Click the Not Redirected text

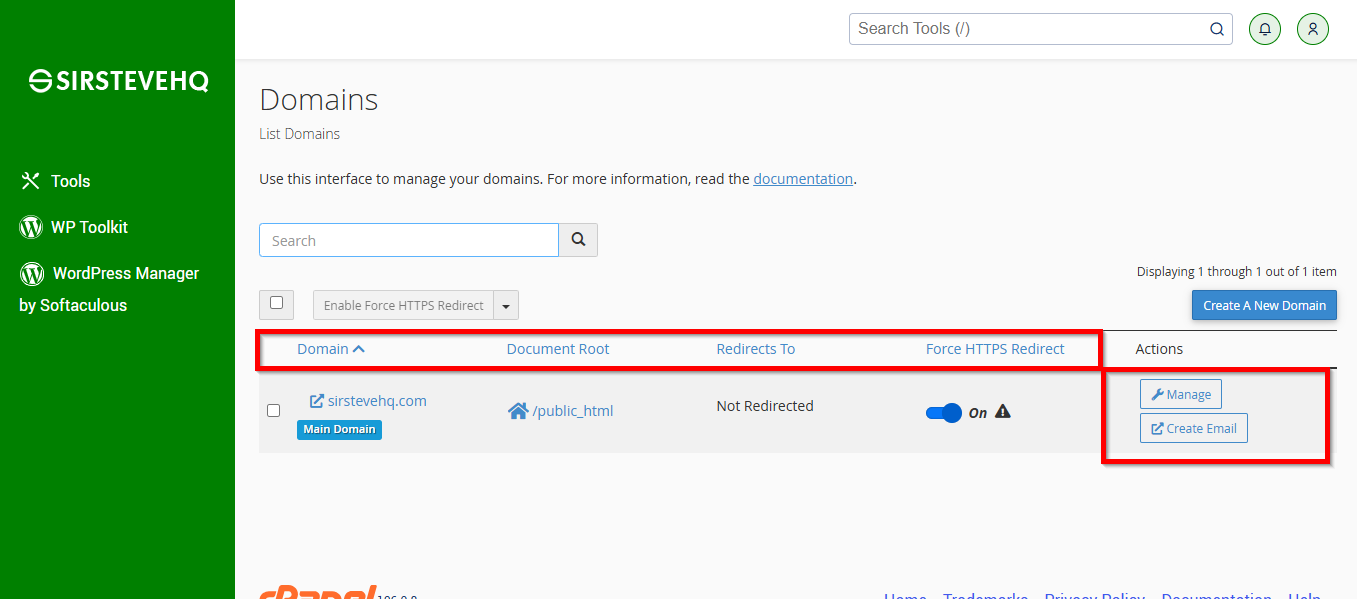tap(765, 406)
